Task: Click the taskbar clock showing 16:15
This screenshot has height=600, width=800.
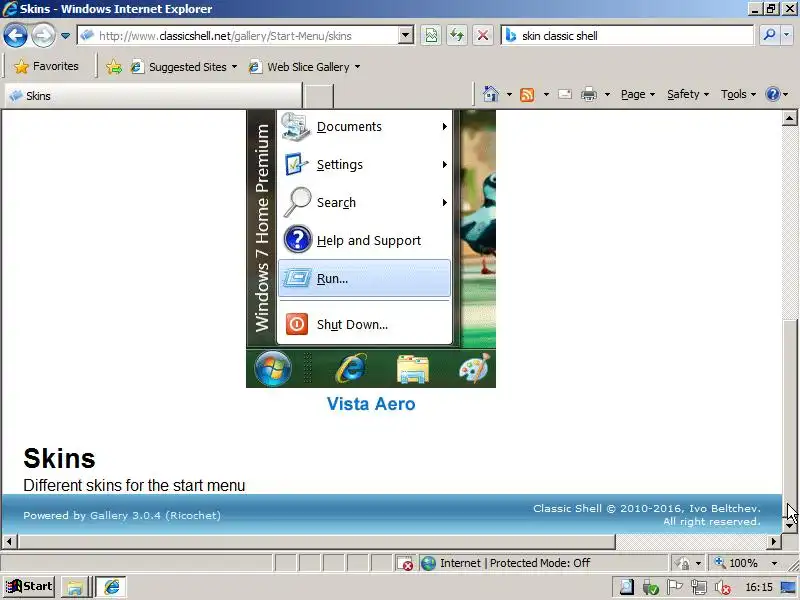Action: coord(759,587)
